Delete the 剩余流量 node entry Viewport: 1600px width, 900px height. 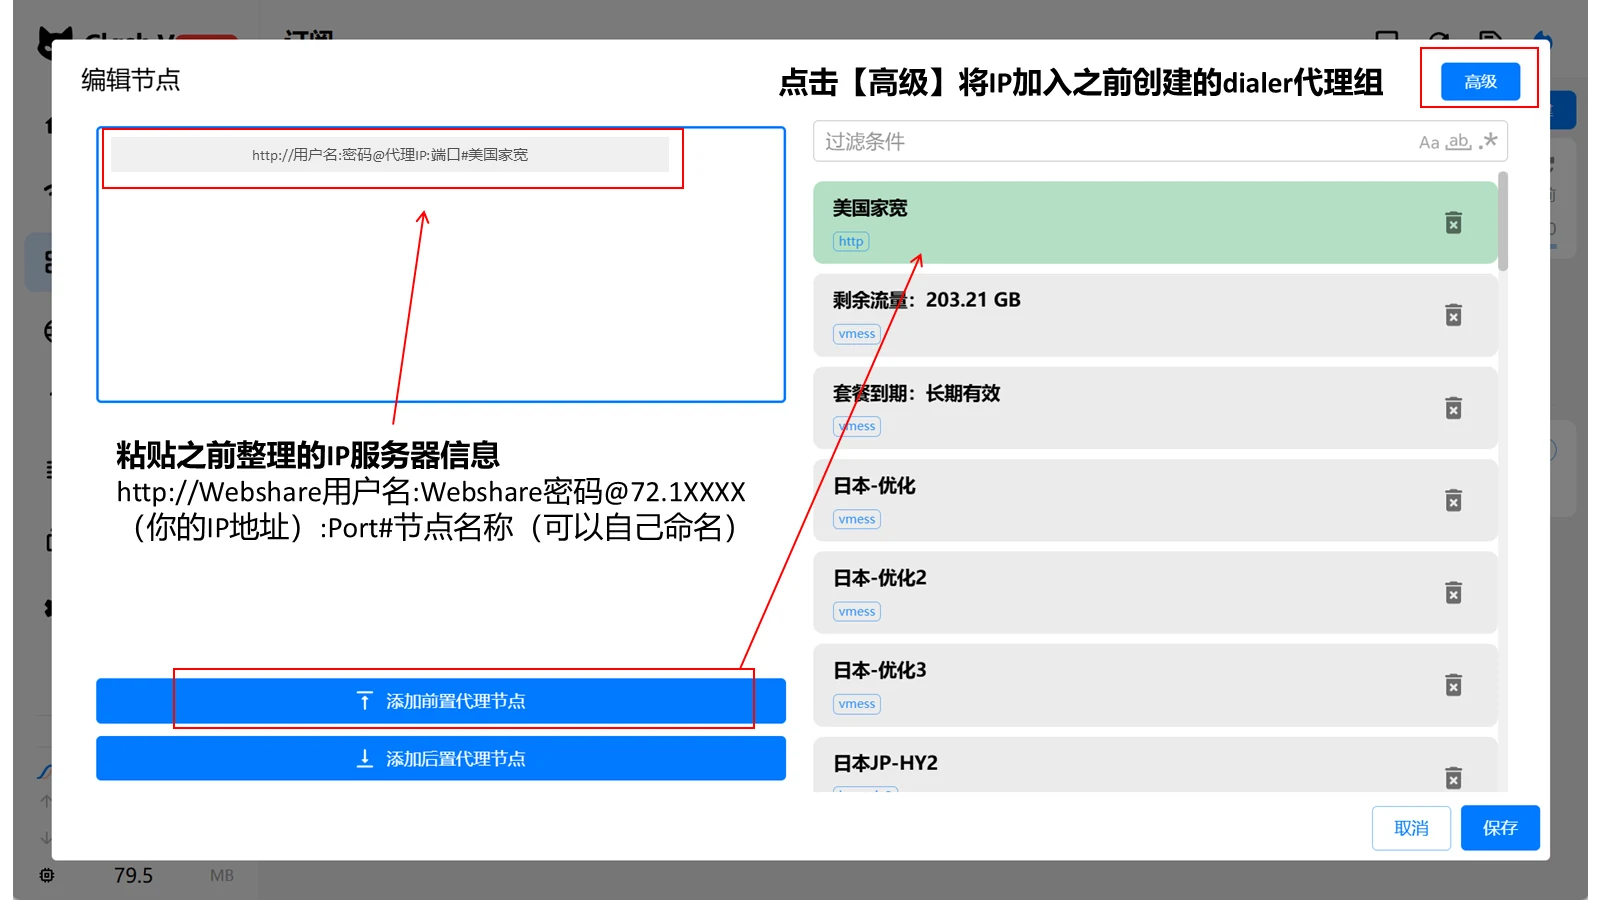[x=1454, y=315]
